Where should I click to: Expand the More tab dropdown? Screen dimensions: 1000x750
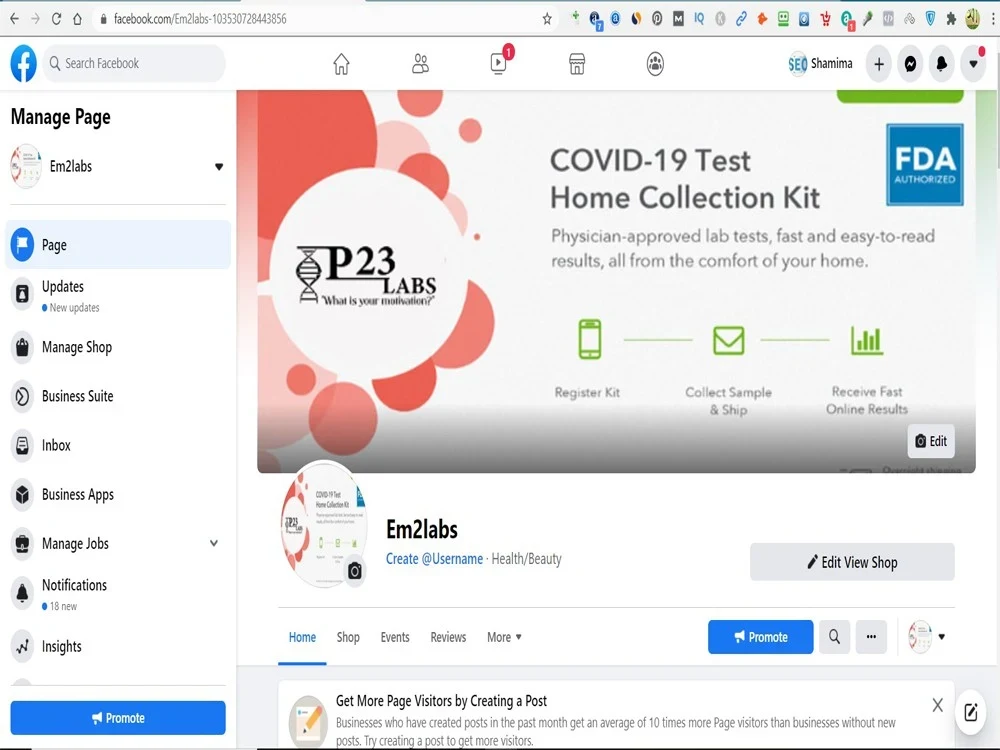tap(504, 637)
